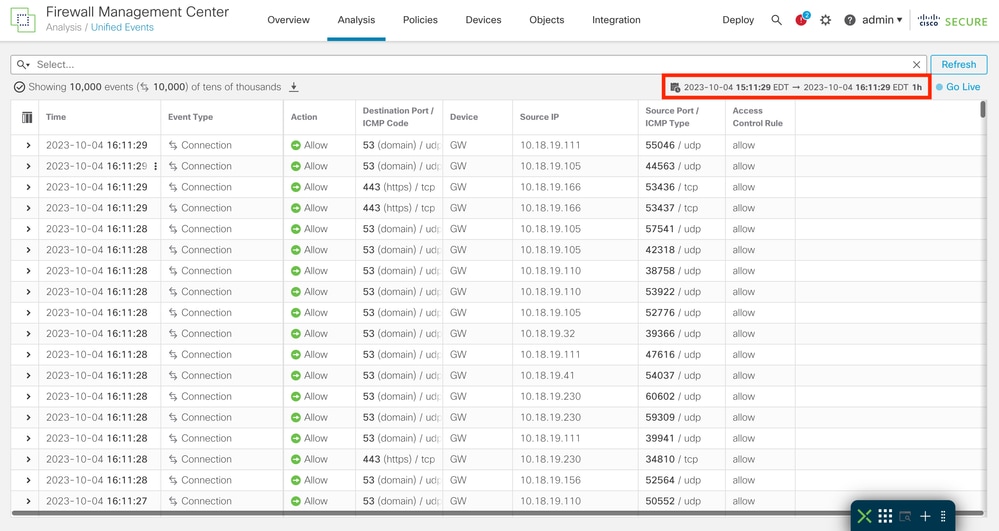The image size is (999, 531).
Task: Click the Action column header
Action: click(x=304, y=117)
